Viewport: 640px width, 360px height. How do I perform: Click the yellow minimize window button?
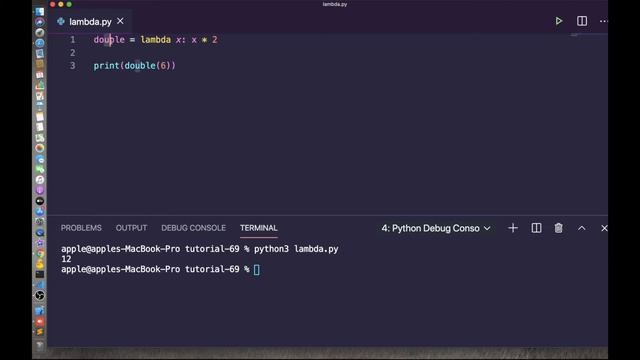[x=61, y=4]
